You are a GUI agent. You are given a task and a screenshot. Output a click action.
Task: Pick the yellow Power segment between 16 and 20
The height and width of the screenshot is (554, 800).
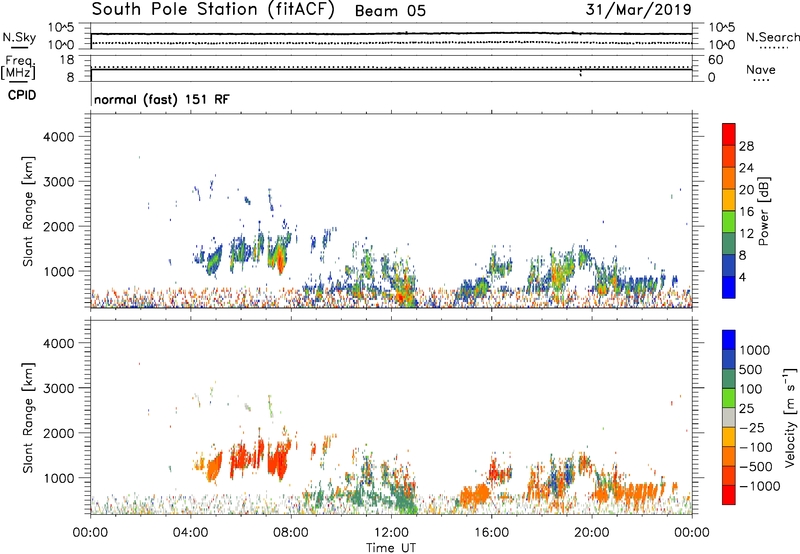pos(729,200)
